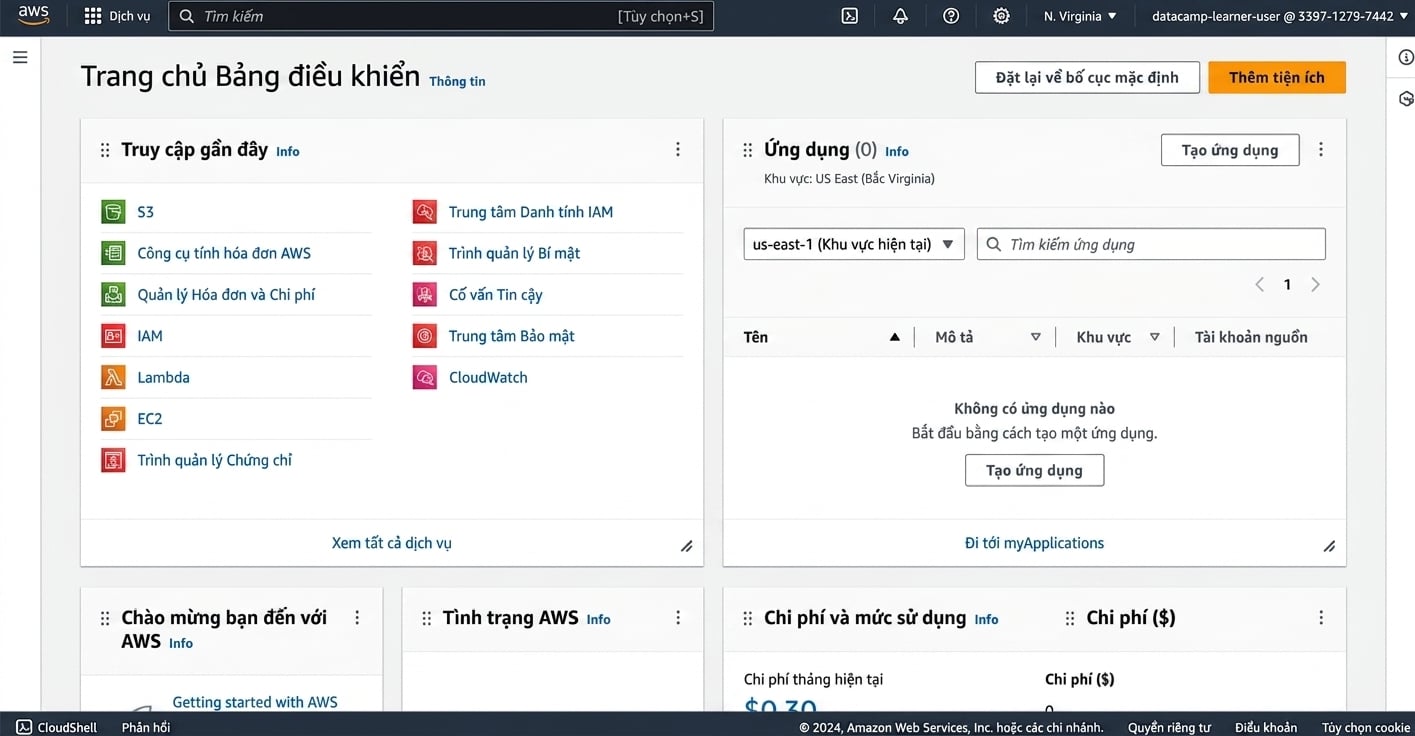Click the Trung tâm Bảo mật icon

pos(425,336)
